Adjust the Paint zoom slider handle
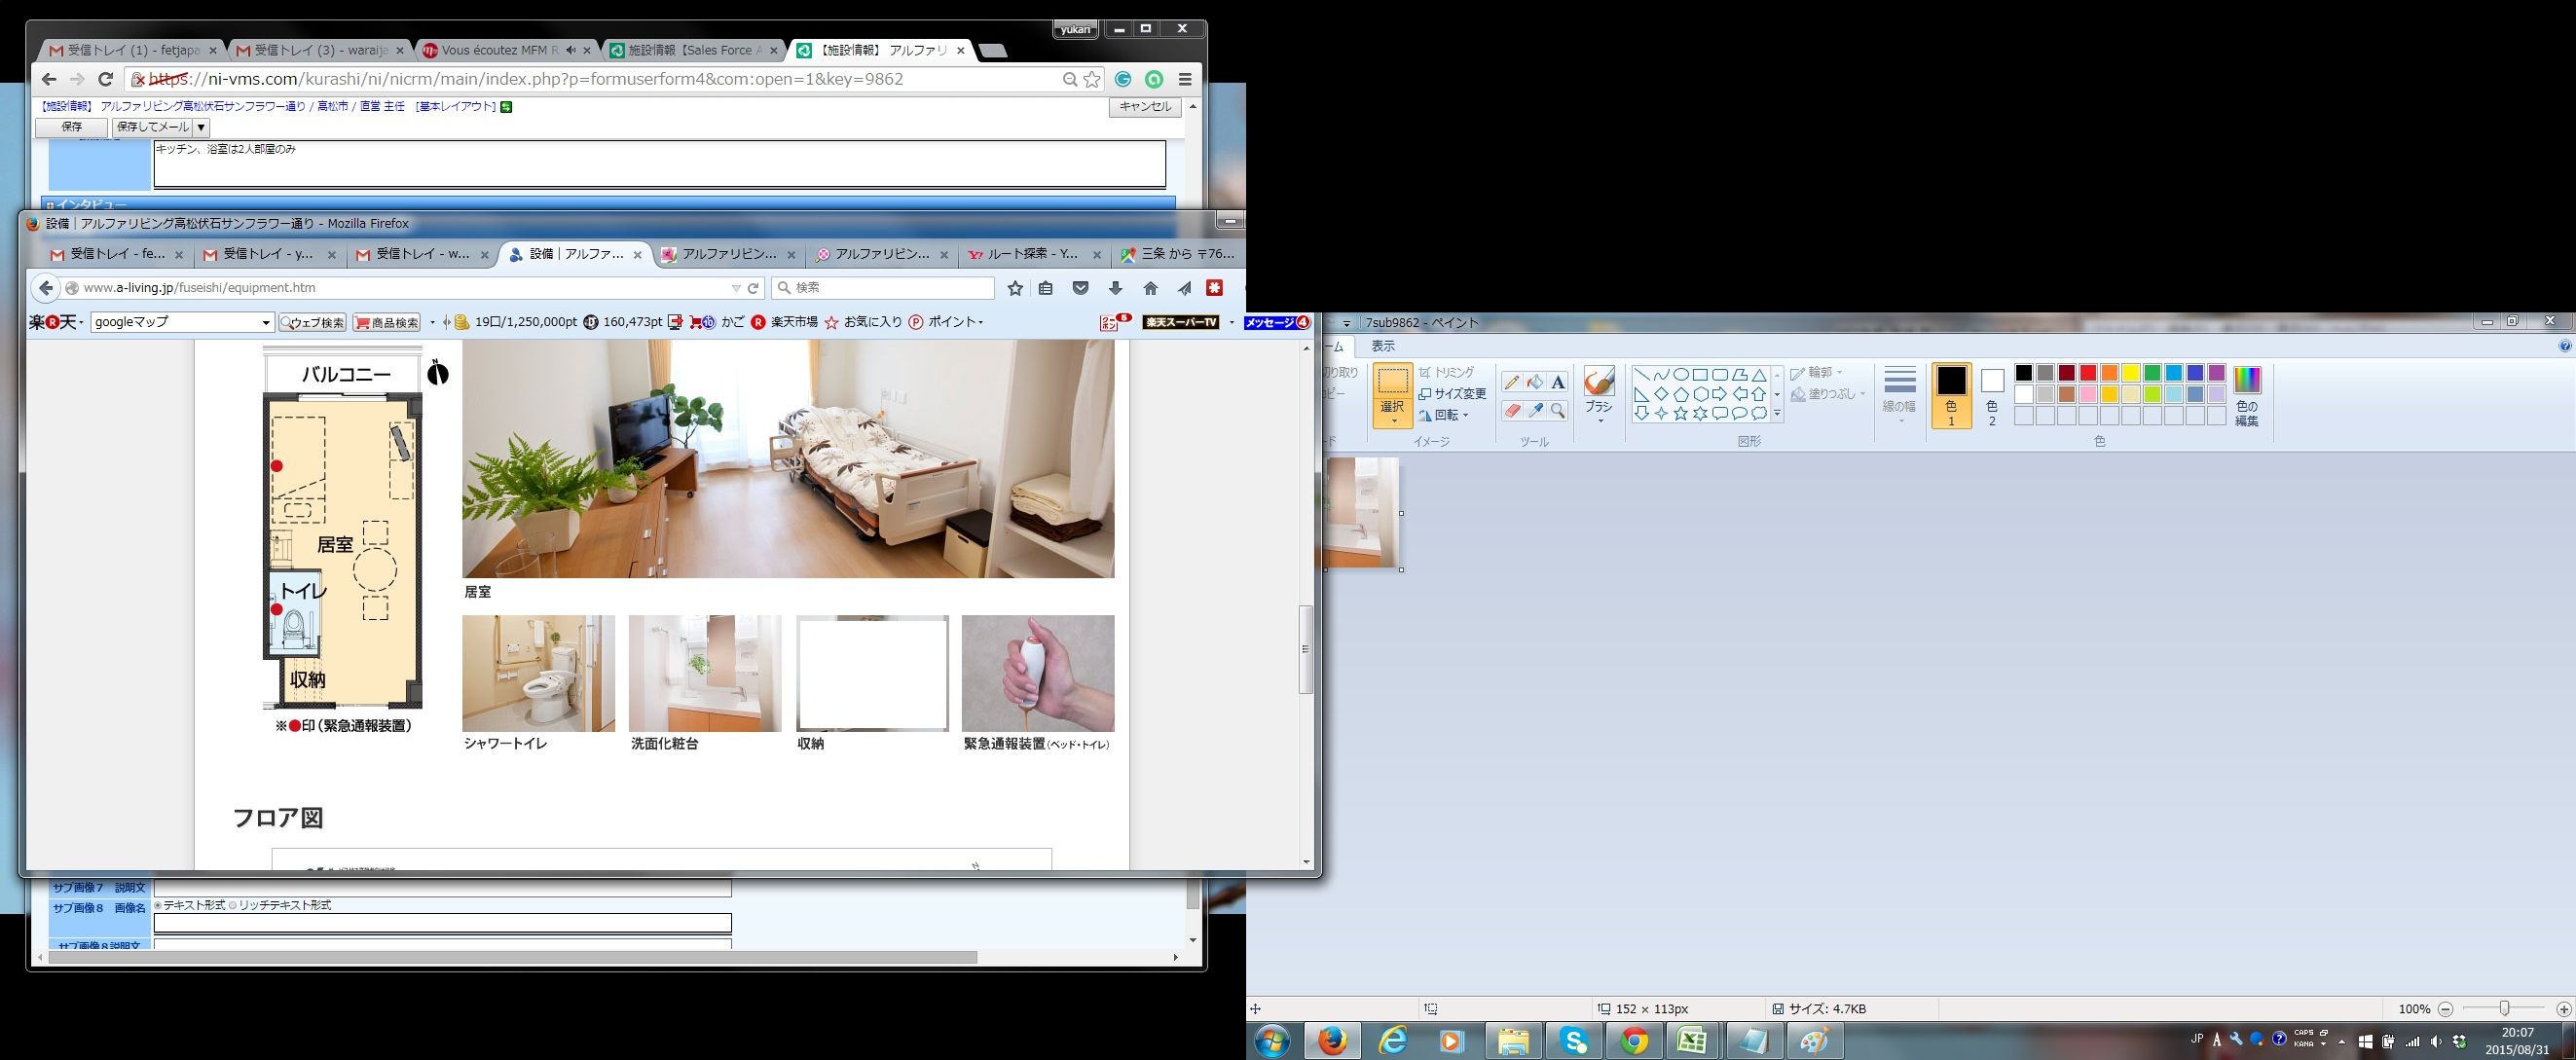 (2504, 1009)
